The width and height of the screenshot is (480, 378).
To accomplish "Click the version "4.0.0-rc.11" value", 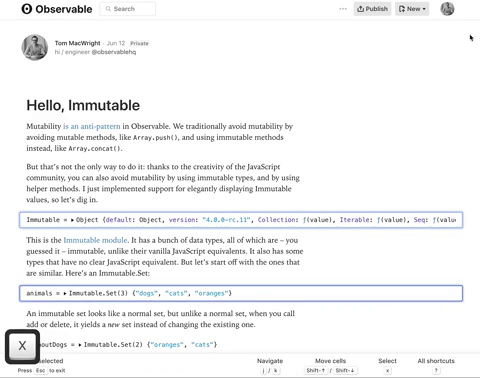I will tap(226, 220).
